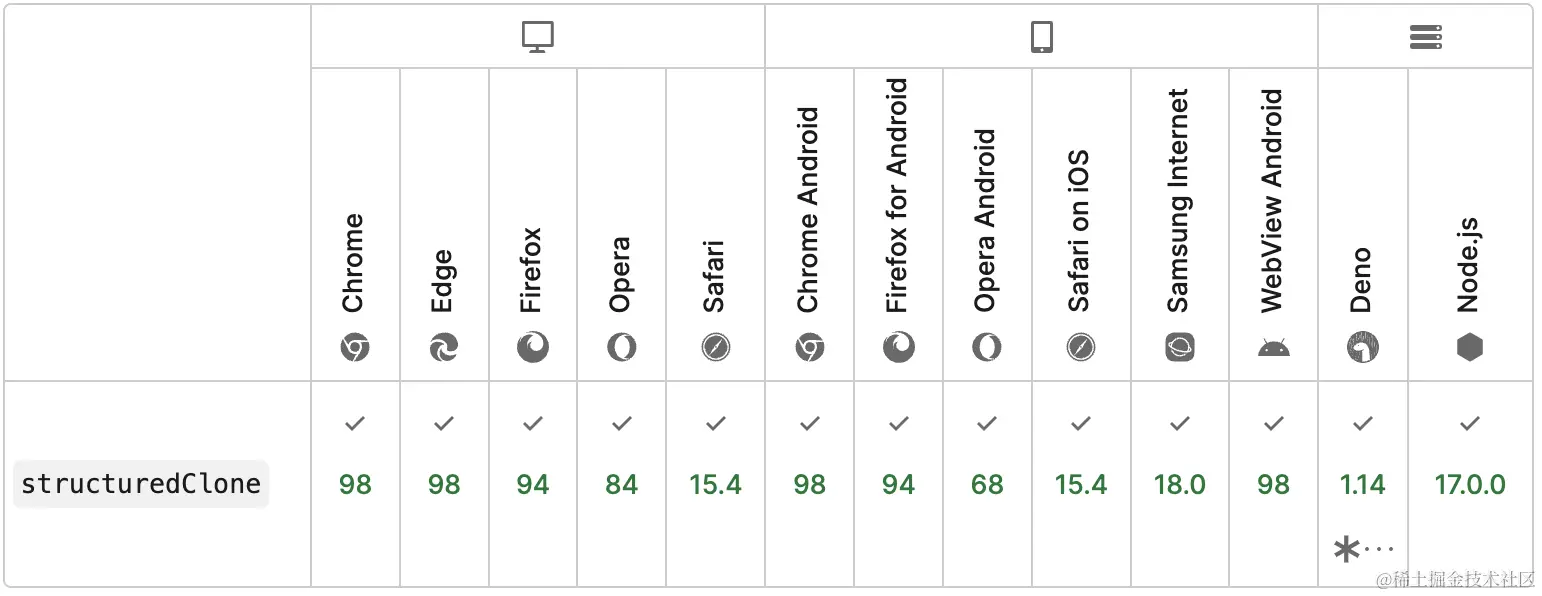Click the desktop monitor icon header
The height and width of the screenshot is (596, 1542).
(537, 37)
